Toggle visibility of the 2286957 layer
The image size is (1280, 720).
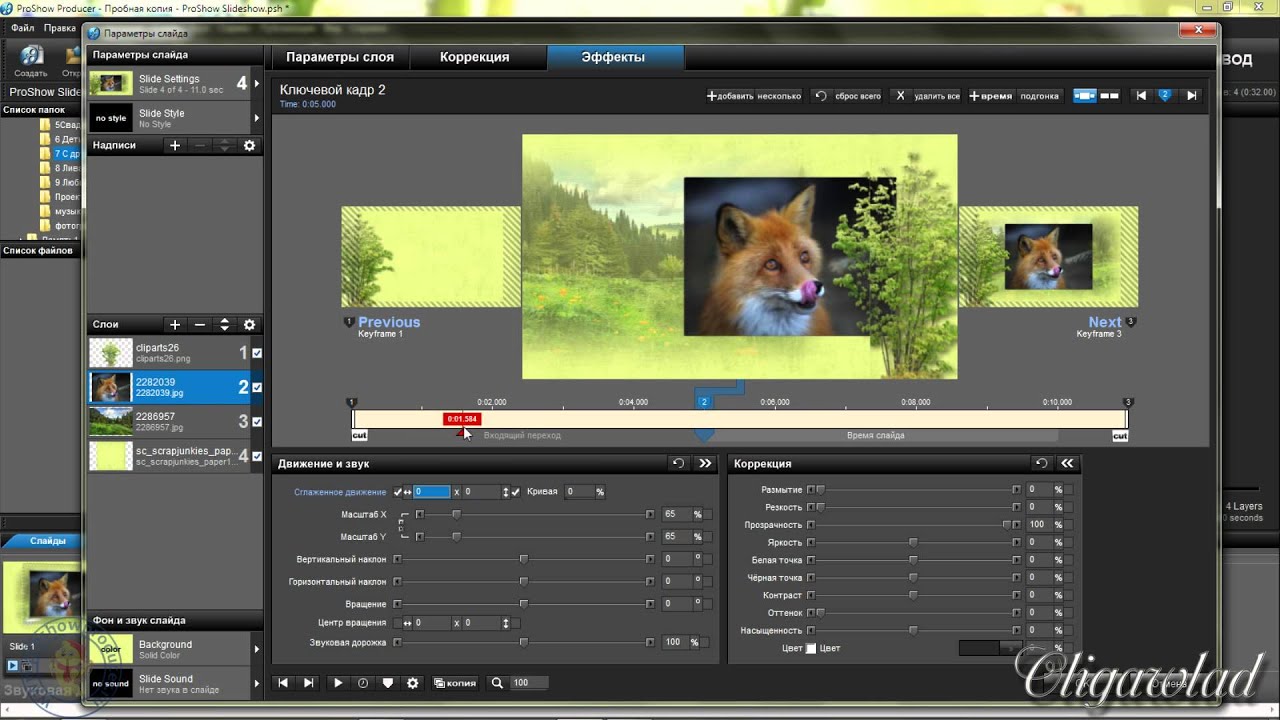pos(257,422)
